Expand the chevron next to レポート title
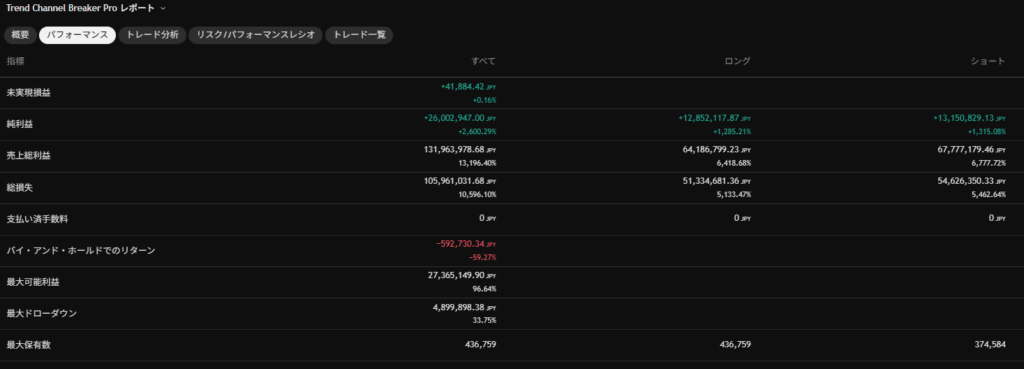Screen dimensions: 1024x369 pos(163,8)
